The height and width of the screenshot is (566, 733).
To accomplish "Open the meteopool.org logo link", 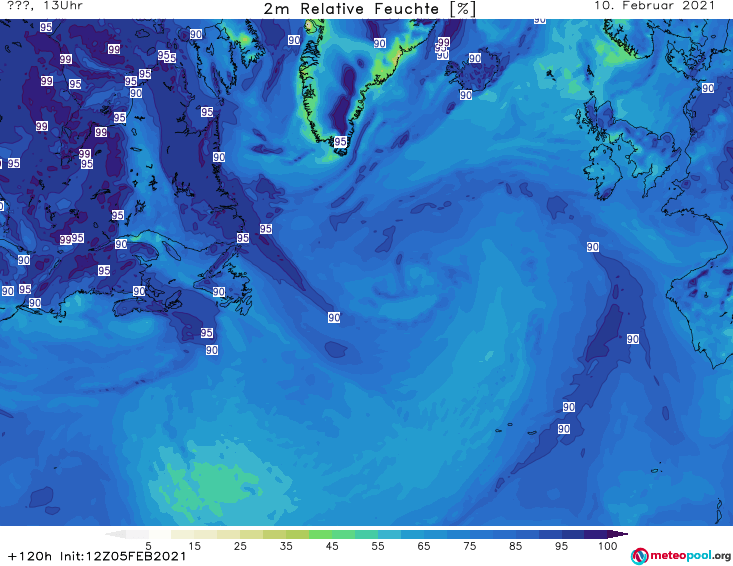I will pos(681,556).
